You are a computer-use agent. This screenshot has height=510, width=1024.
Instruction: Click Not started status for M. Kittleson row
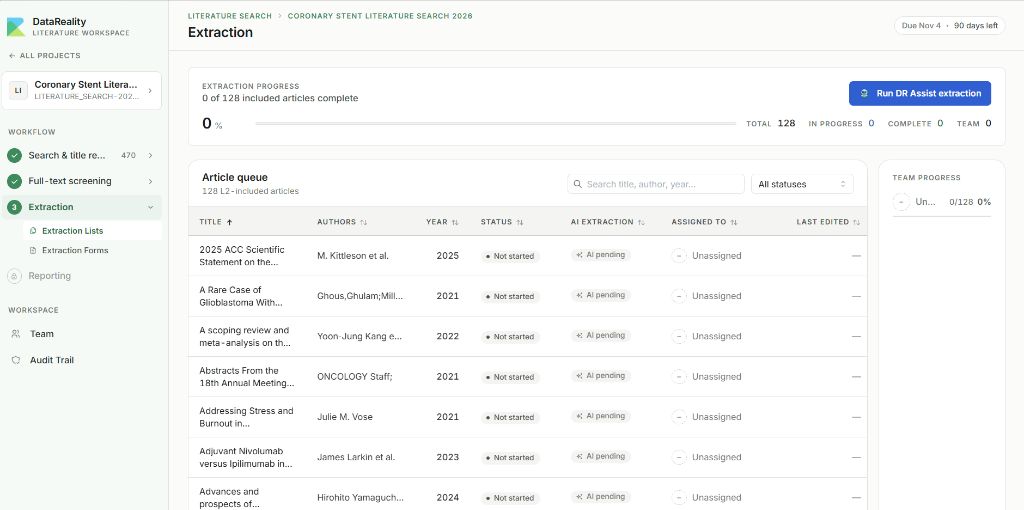coord(510,256)
